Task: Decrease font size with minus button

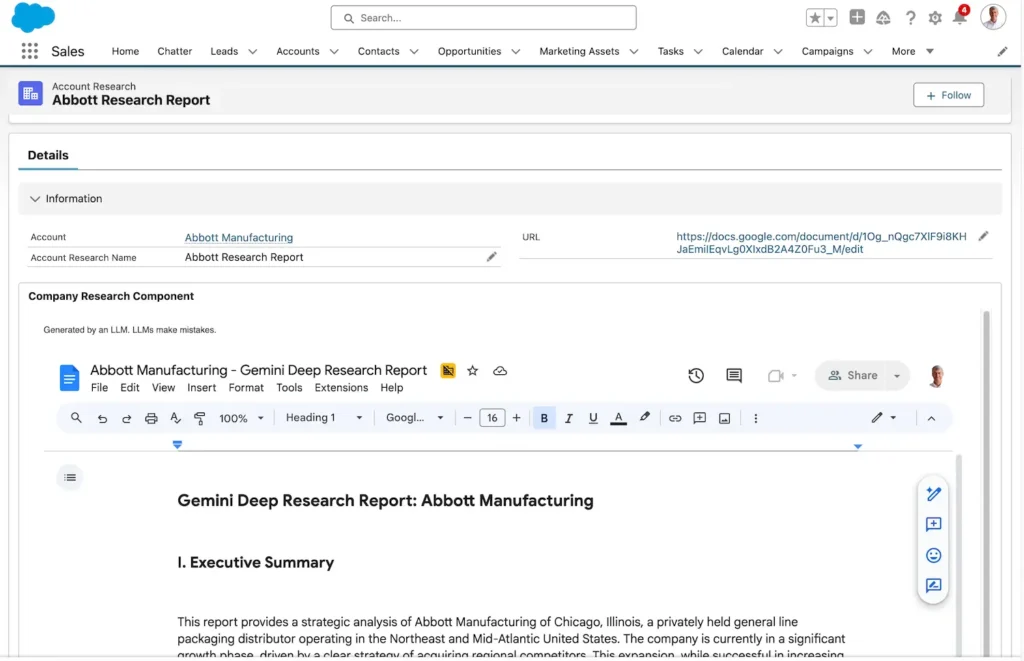Action: (467, 418)
